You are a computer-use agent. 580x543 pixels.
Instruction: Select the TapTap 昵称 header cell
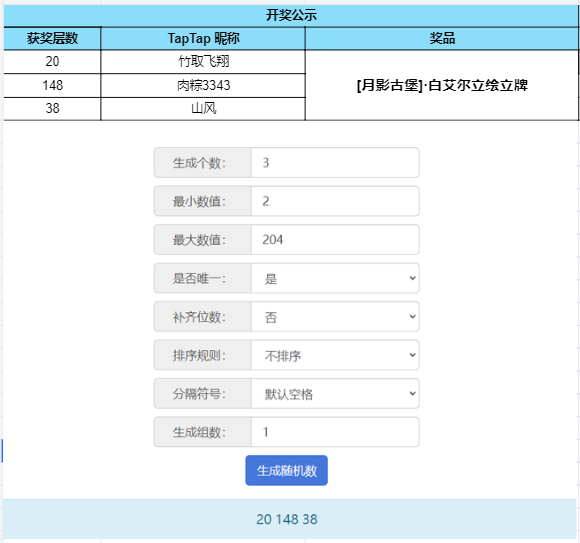pos(203,38)
